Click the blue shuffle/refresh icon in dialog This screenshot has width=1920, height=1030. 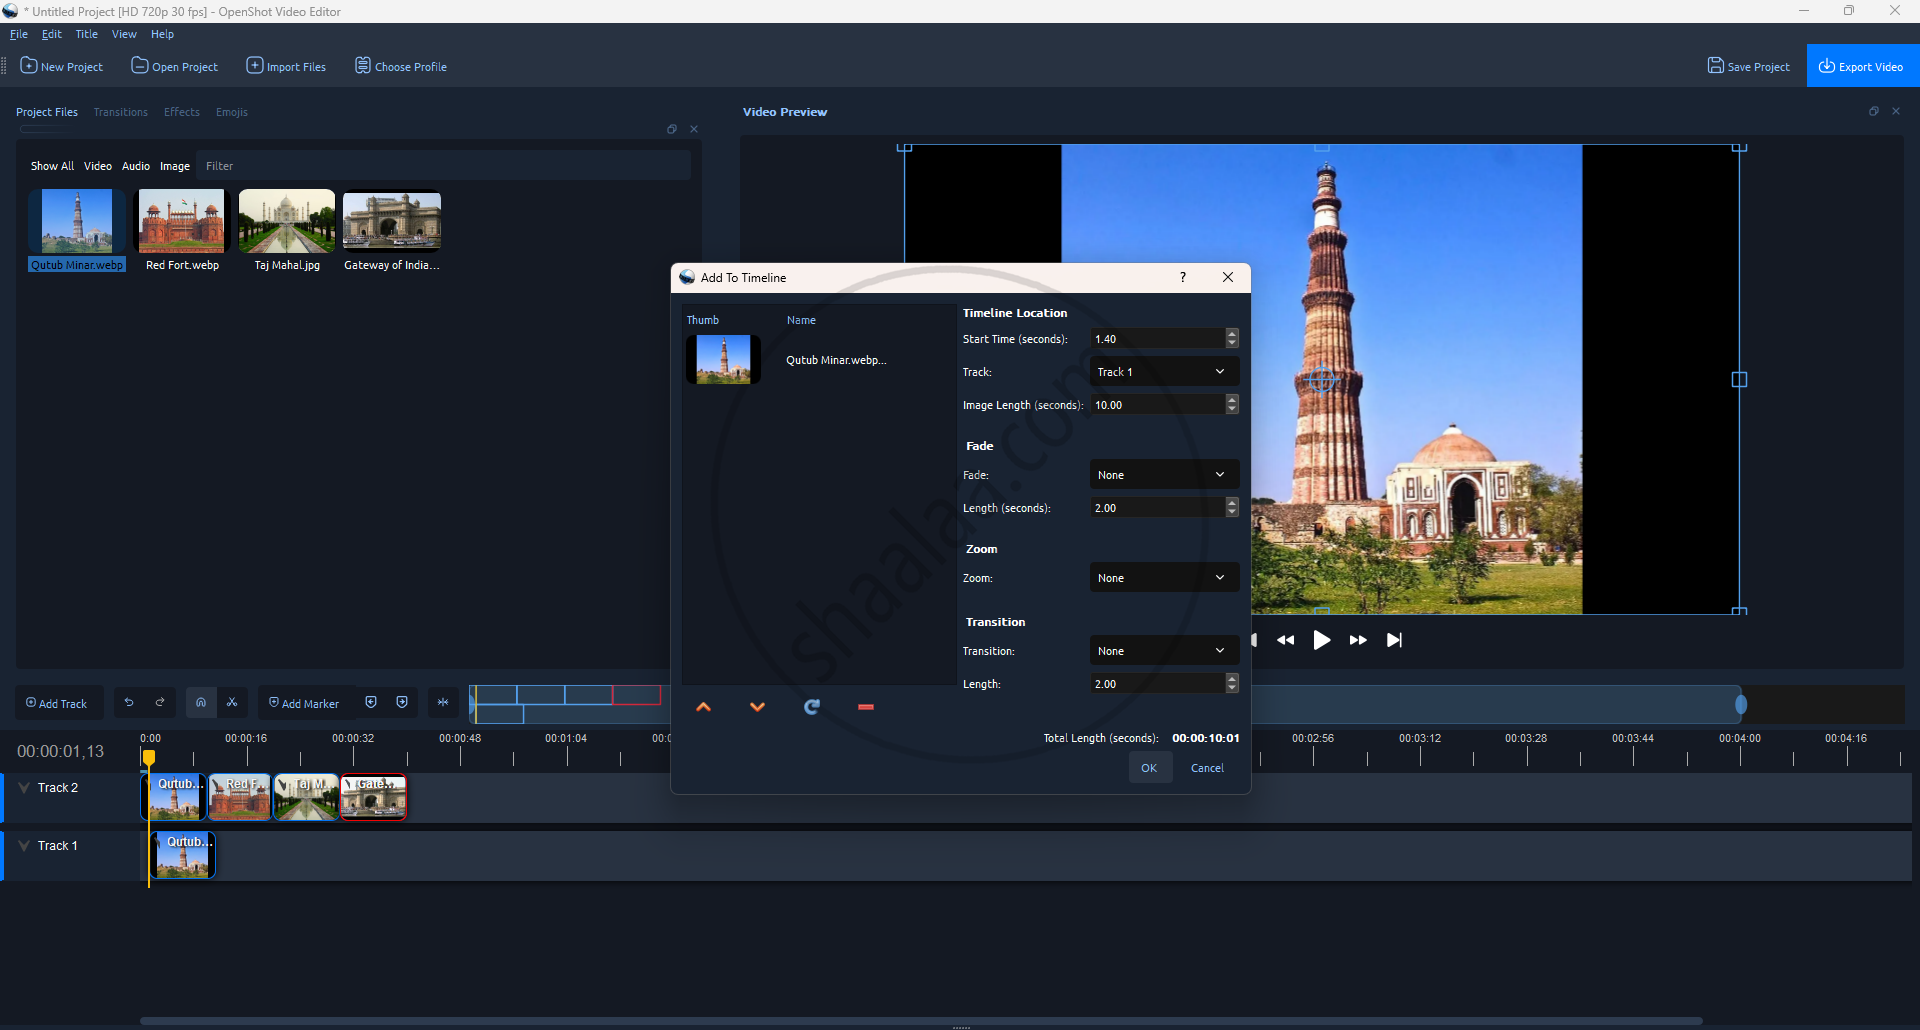coord(812,707)
